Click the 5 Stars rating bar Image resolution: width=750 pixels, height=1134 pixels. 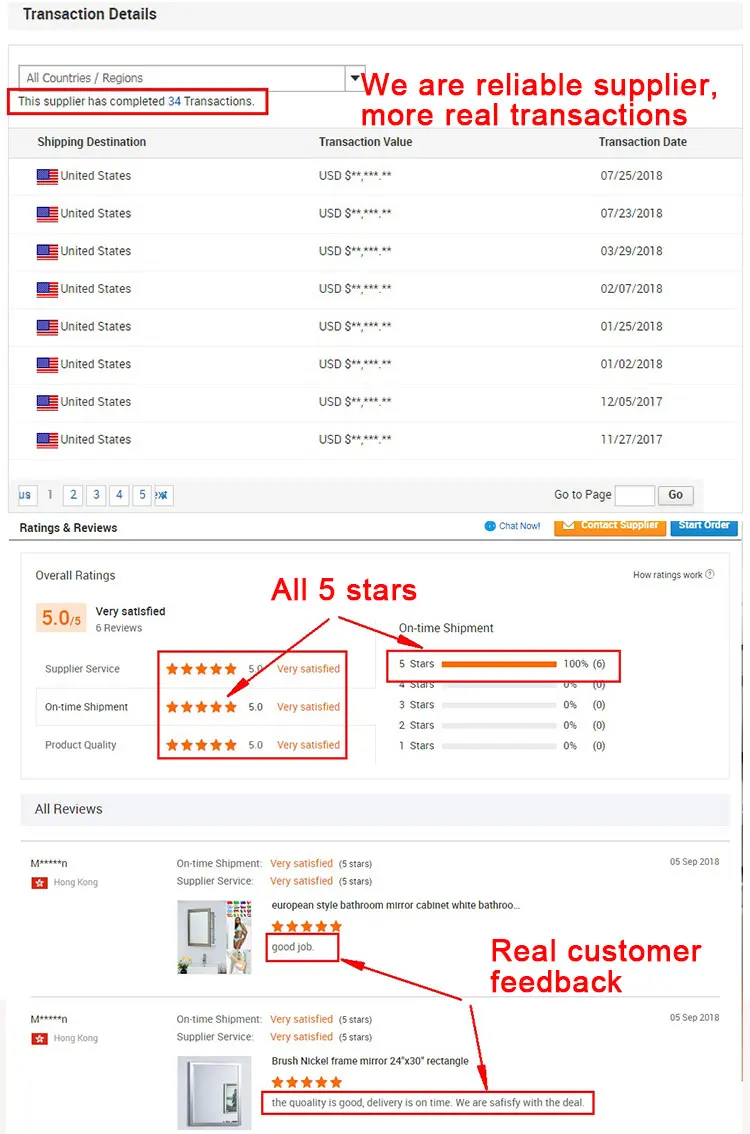(x=499, y=664)
